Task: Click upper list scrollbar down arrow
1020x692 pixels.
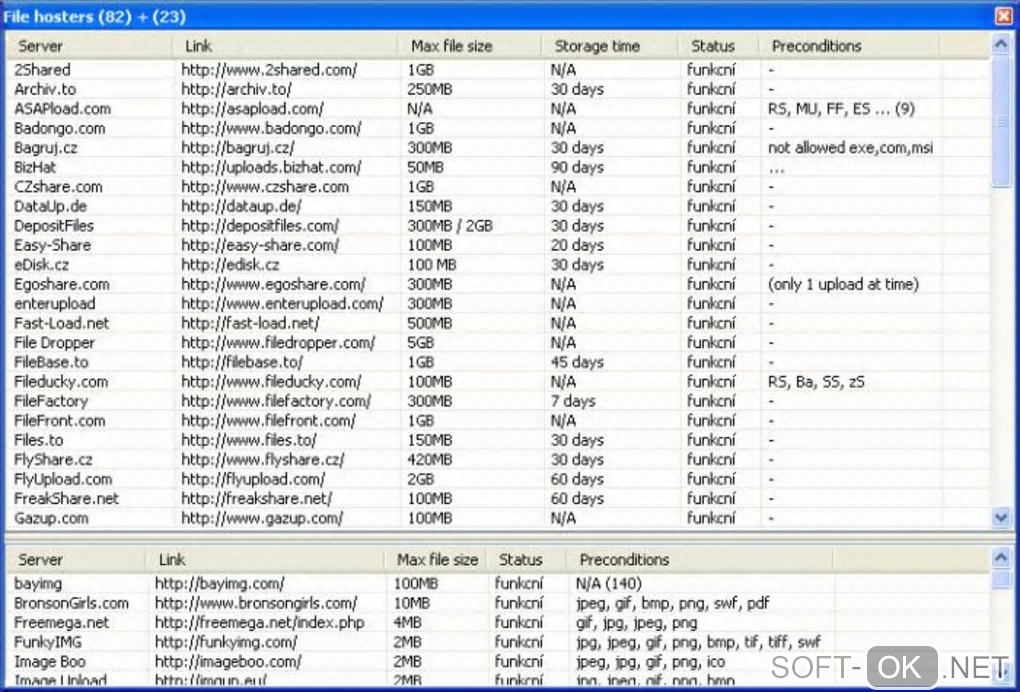Action: pos(1000,518)
